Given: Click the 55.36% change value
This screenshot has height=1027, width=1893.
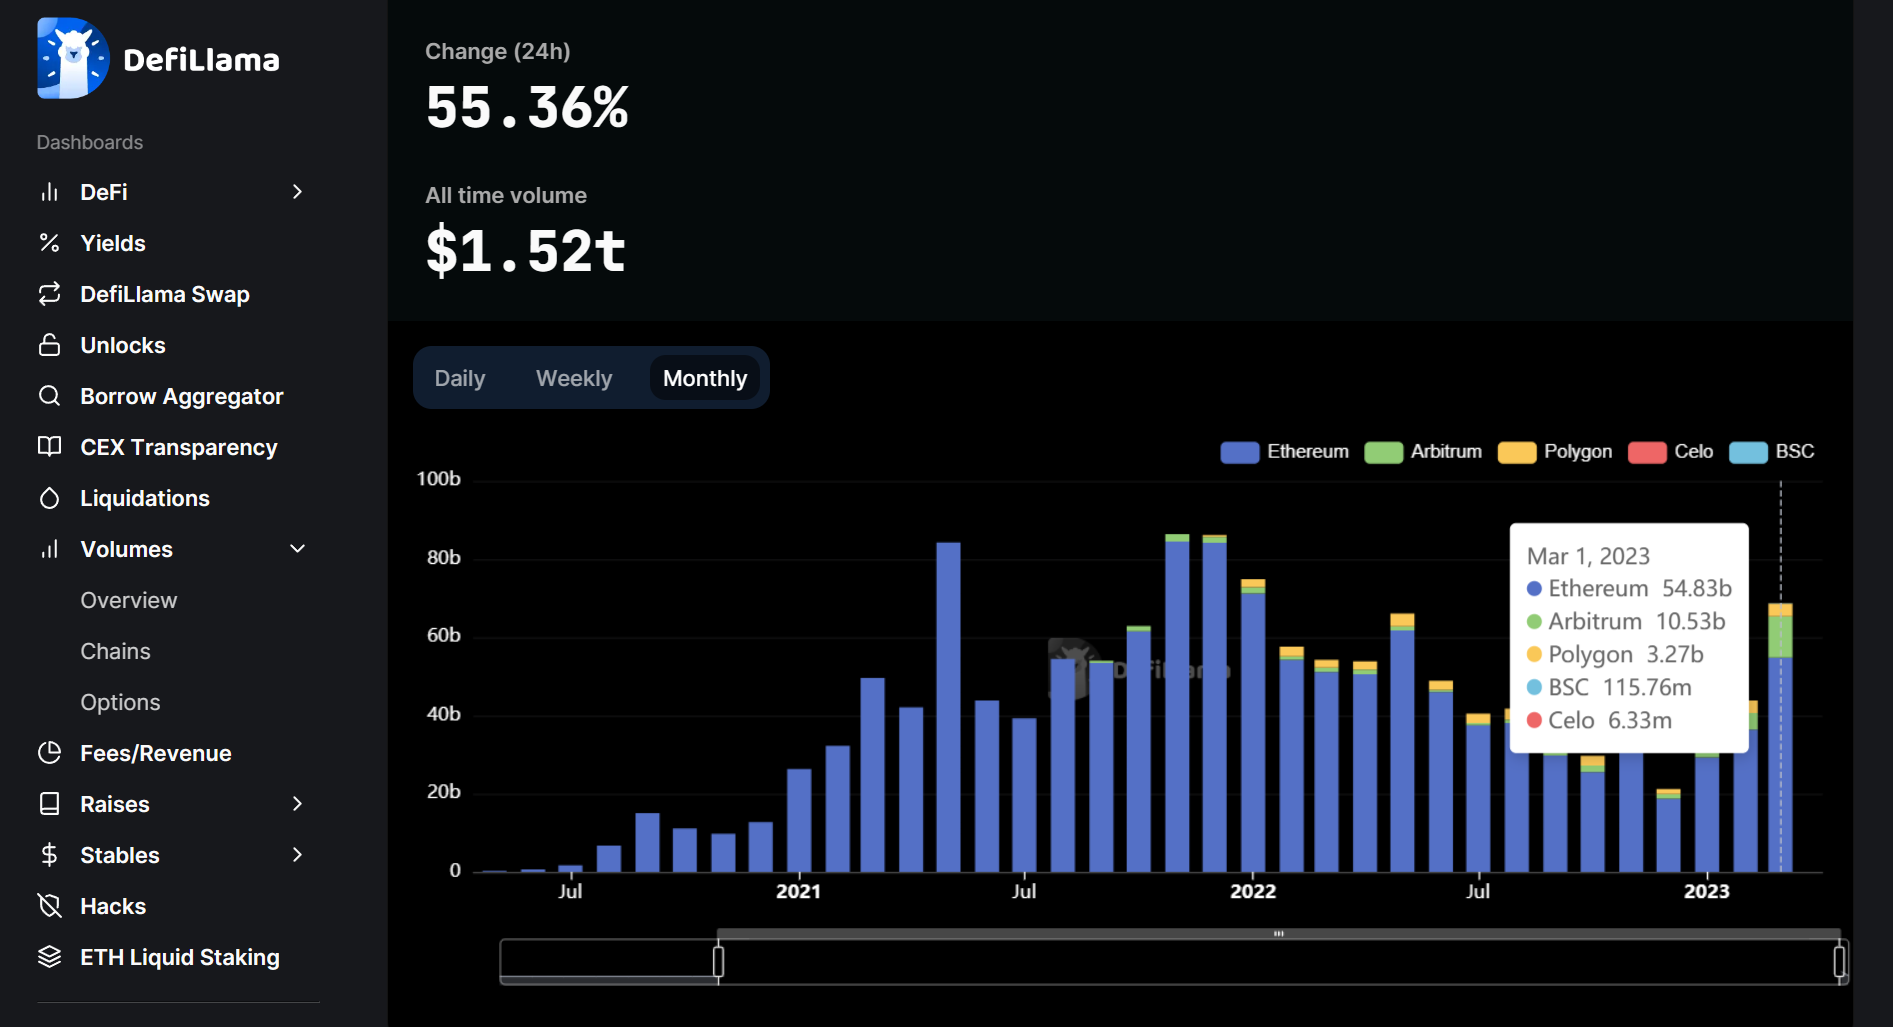Looking at the screenshot, I should tap(527, 107).
